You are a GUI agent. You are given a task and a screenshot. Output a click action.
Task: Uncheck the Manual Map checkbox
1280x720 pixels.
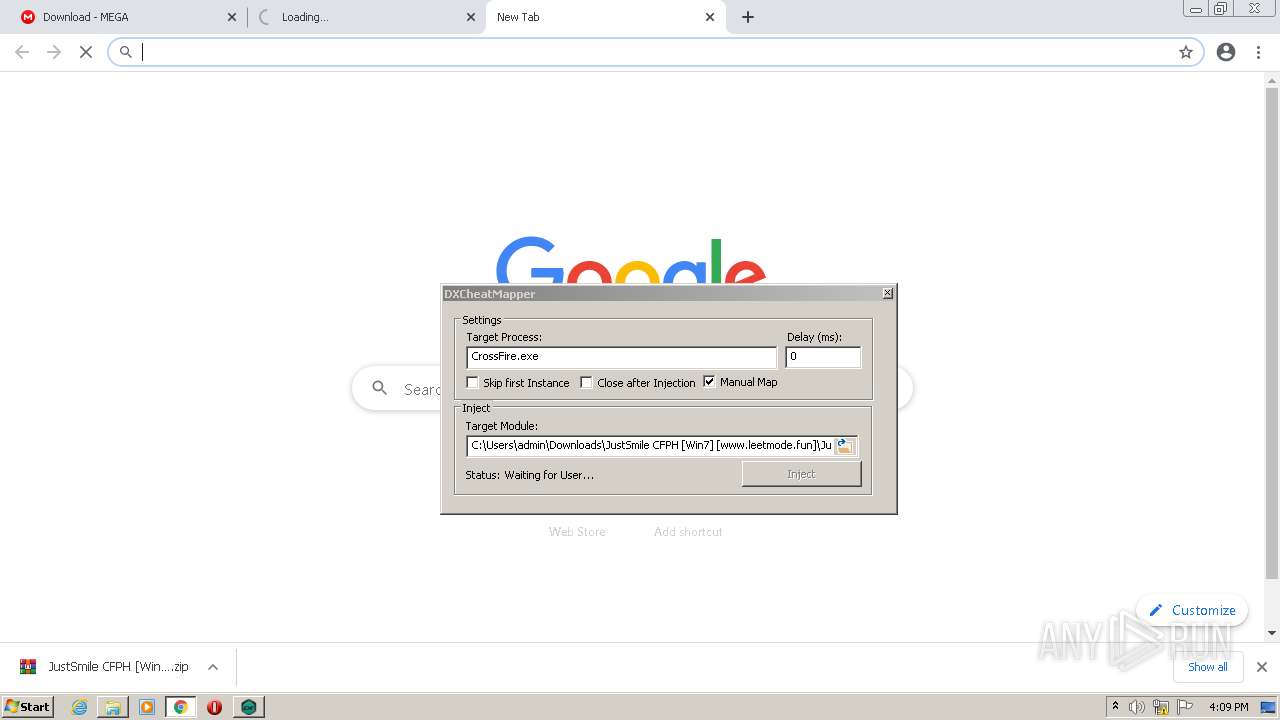[x=710, y=382]
